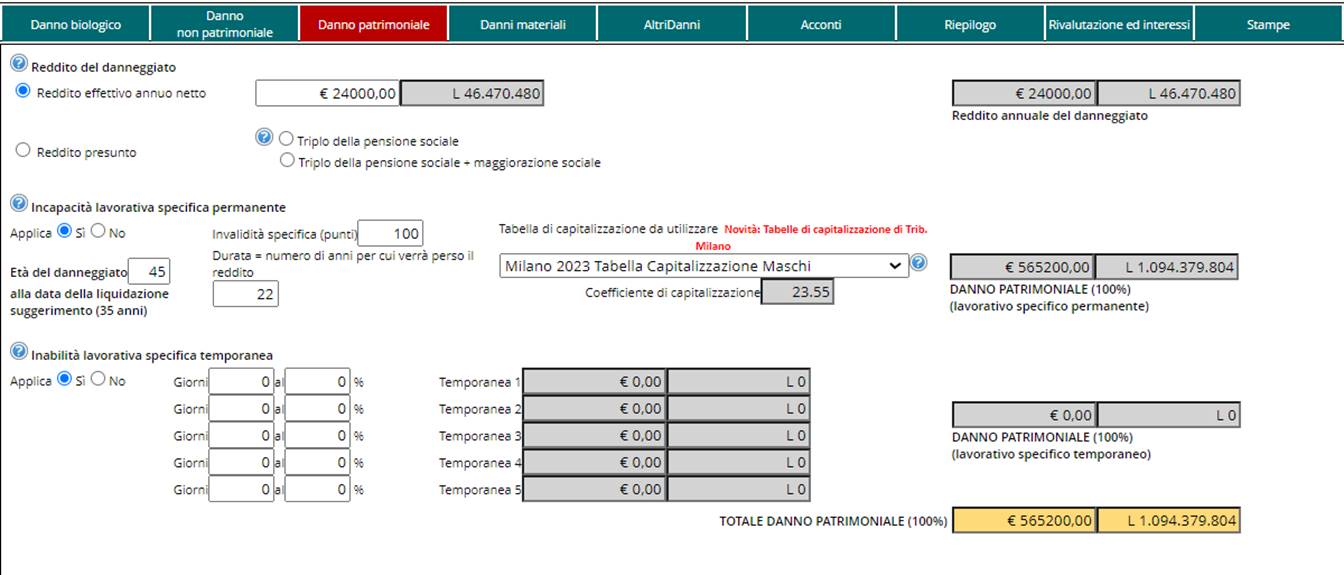Click percent field of Temporanea 3 row
Screen dimensions: 1344x575
(317, 435)
